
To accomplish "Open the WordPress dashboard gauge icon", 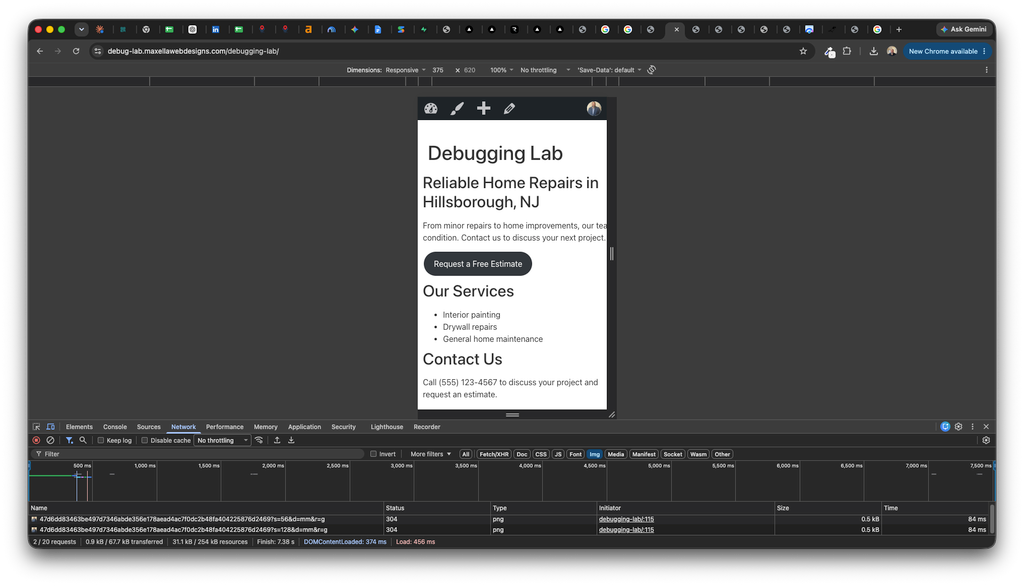I will tap(431, 108).
